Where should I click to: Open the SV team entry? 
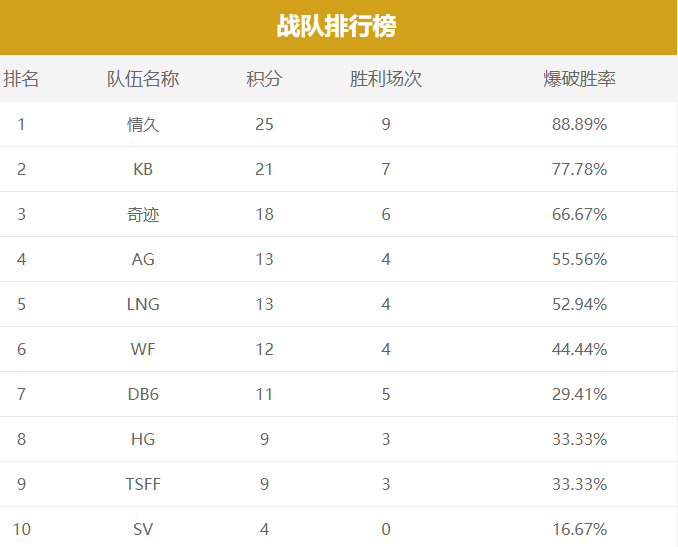[143, 529]
